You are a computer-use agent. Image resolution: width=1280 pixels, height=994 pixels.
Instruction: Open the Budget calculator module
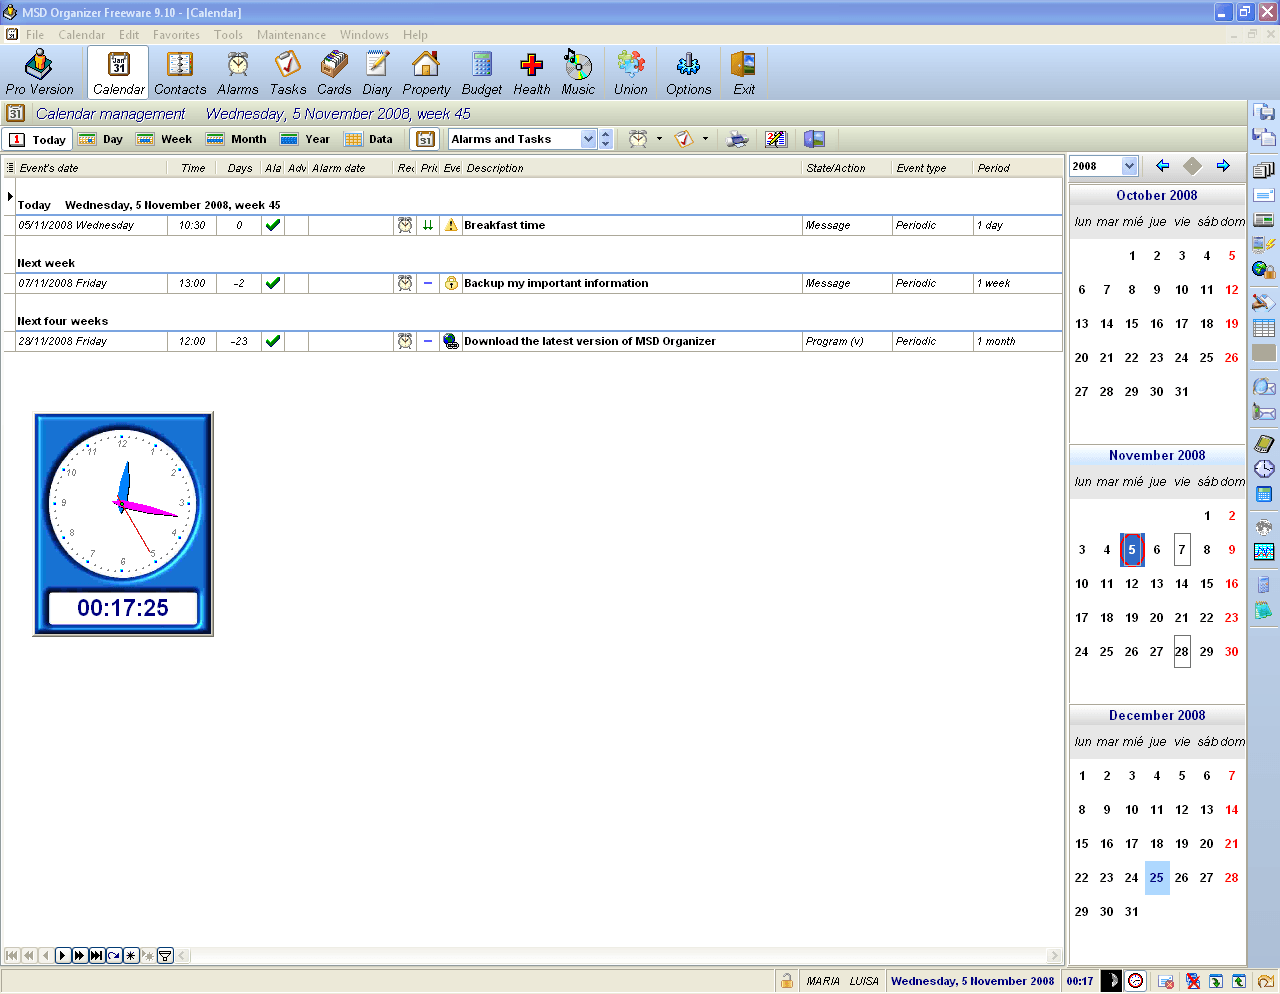point(482,72)
